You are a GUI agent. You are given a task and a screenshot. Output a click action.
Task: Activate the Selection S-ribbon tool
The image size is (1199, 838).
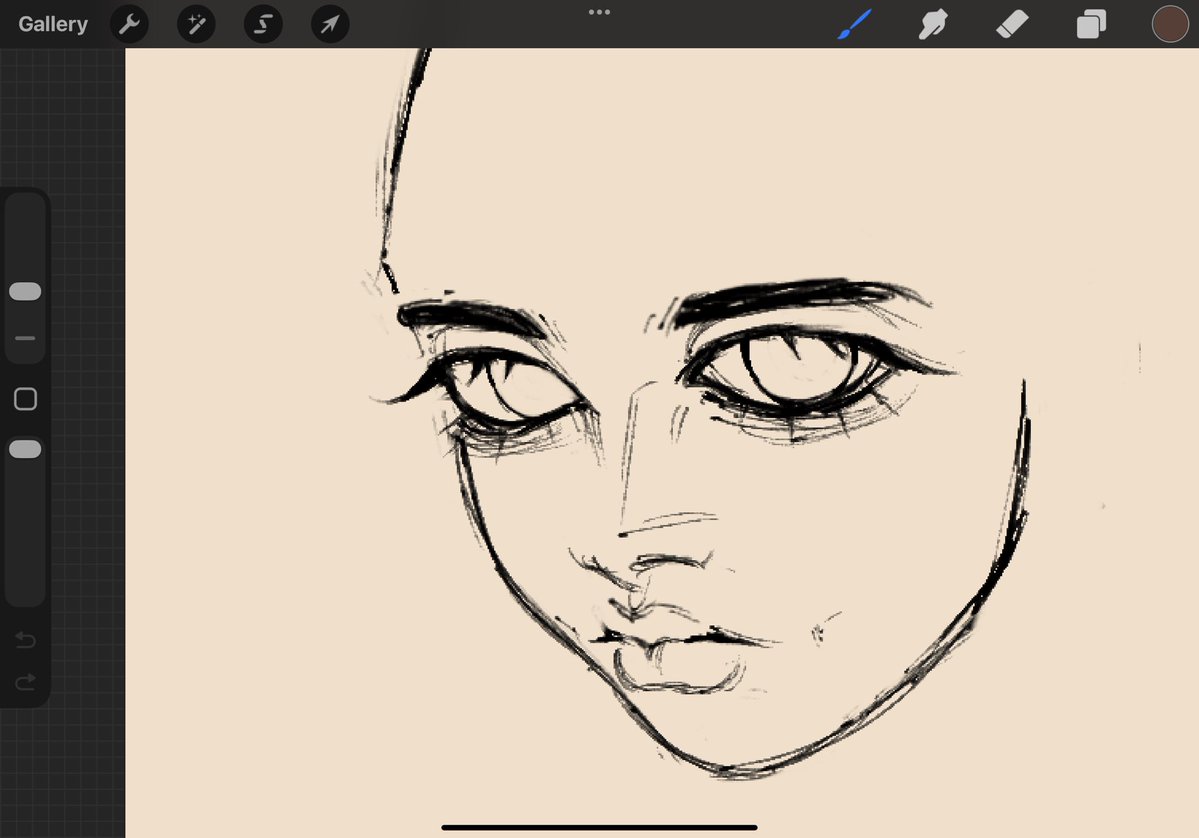tap(263, 24)
